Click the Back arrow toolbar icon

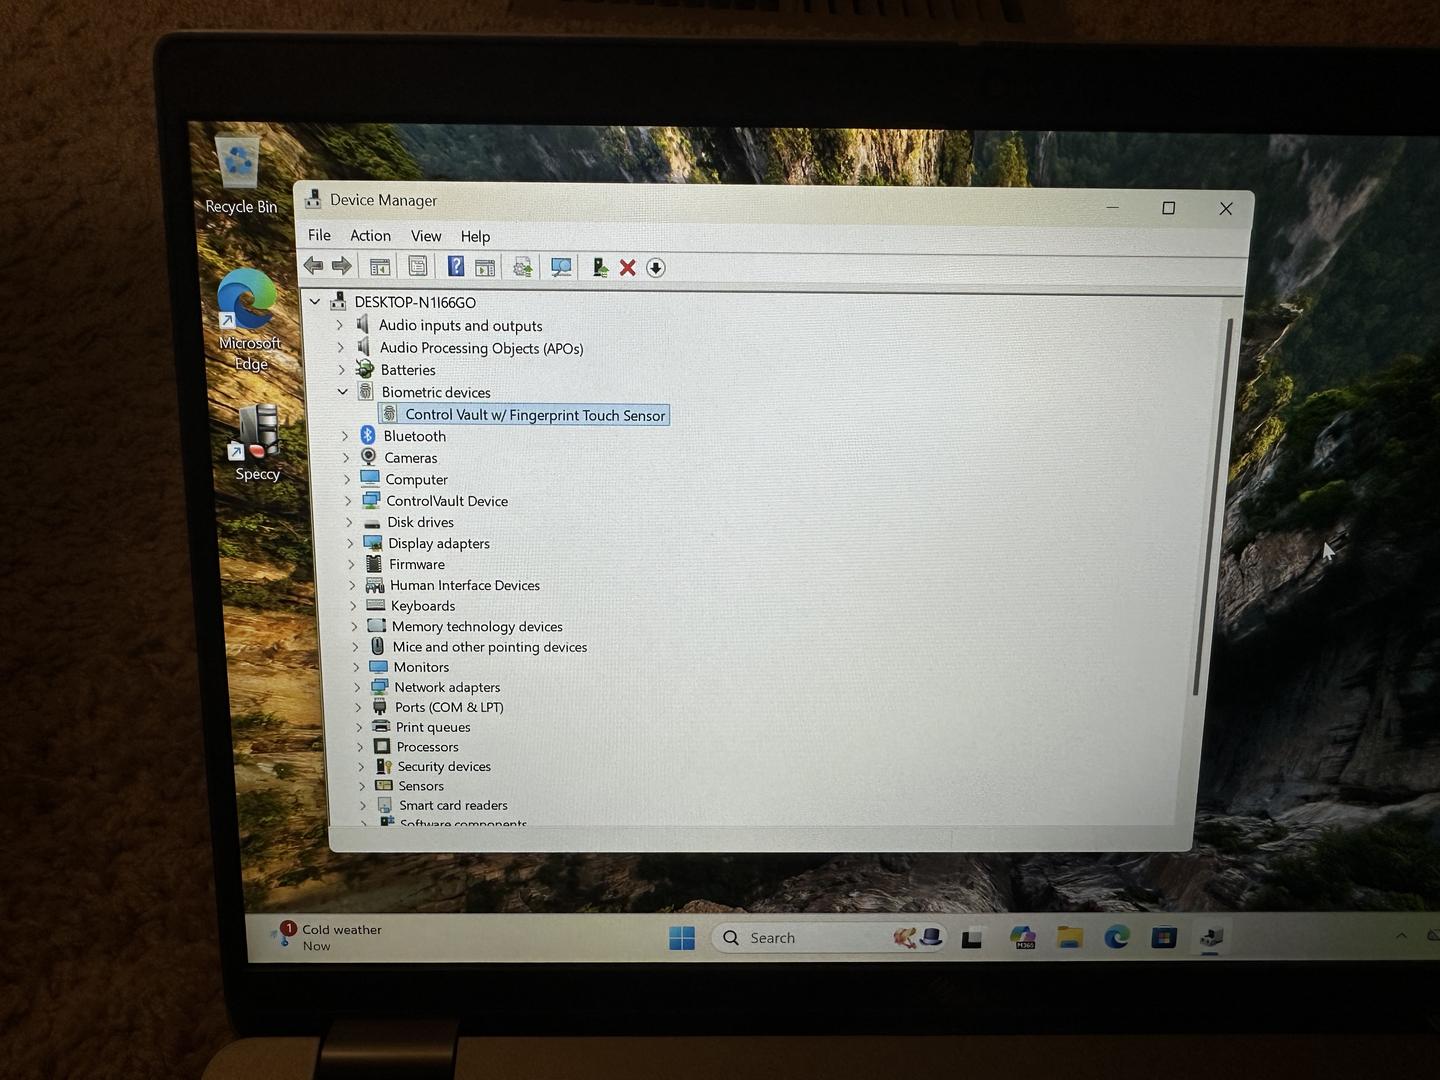point(313,266)
